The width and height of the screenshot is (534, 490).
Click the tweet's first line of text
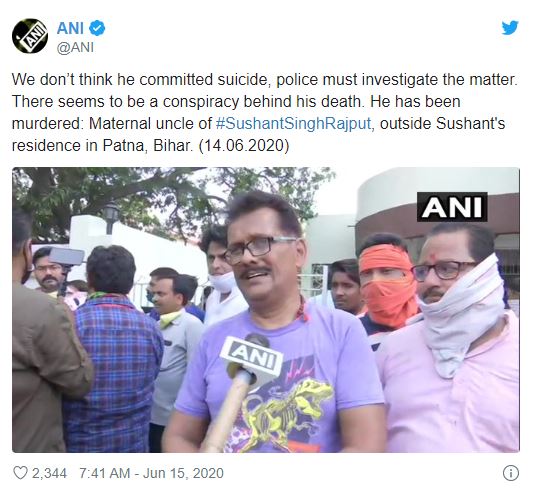click(264, 79)
